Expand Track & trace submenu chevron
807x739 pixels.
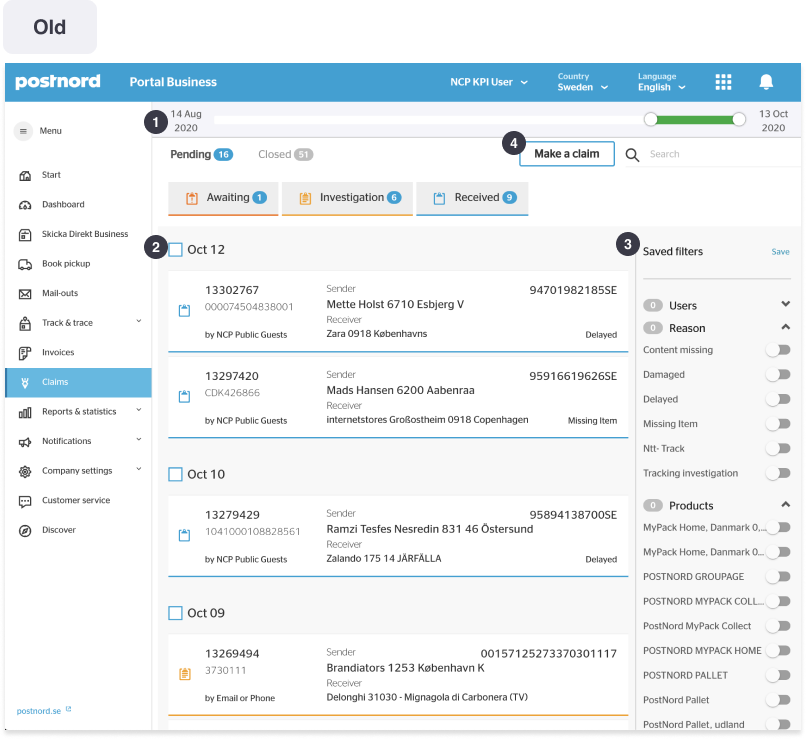[138, 322]
